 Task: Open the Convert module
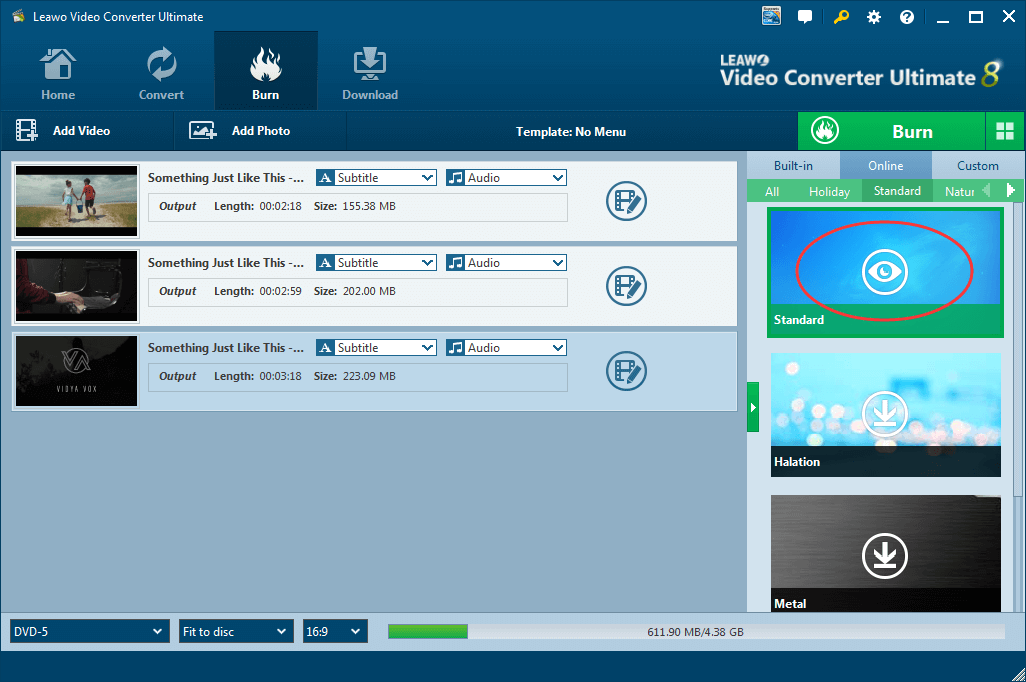pyautogui.click(x=161, y=74)
